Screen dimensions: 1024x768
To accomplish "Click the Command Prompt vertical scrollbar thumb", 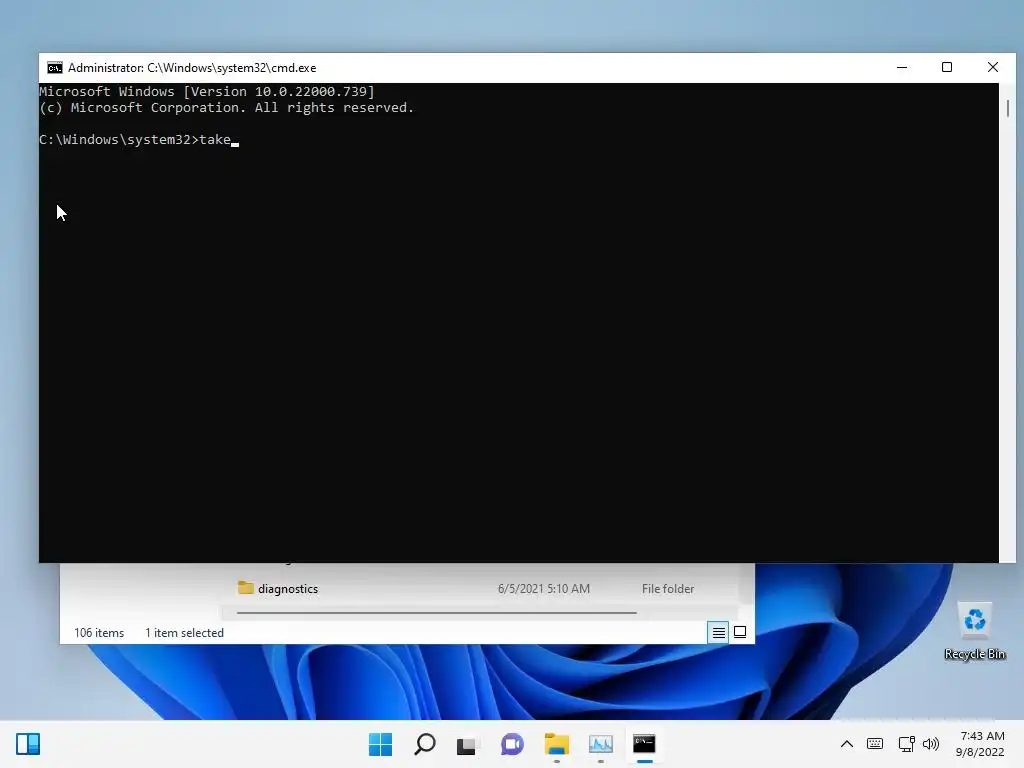I will click(x=1008, y=108).
